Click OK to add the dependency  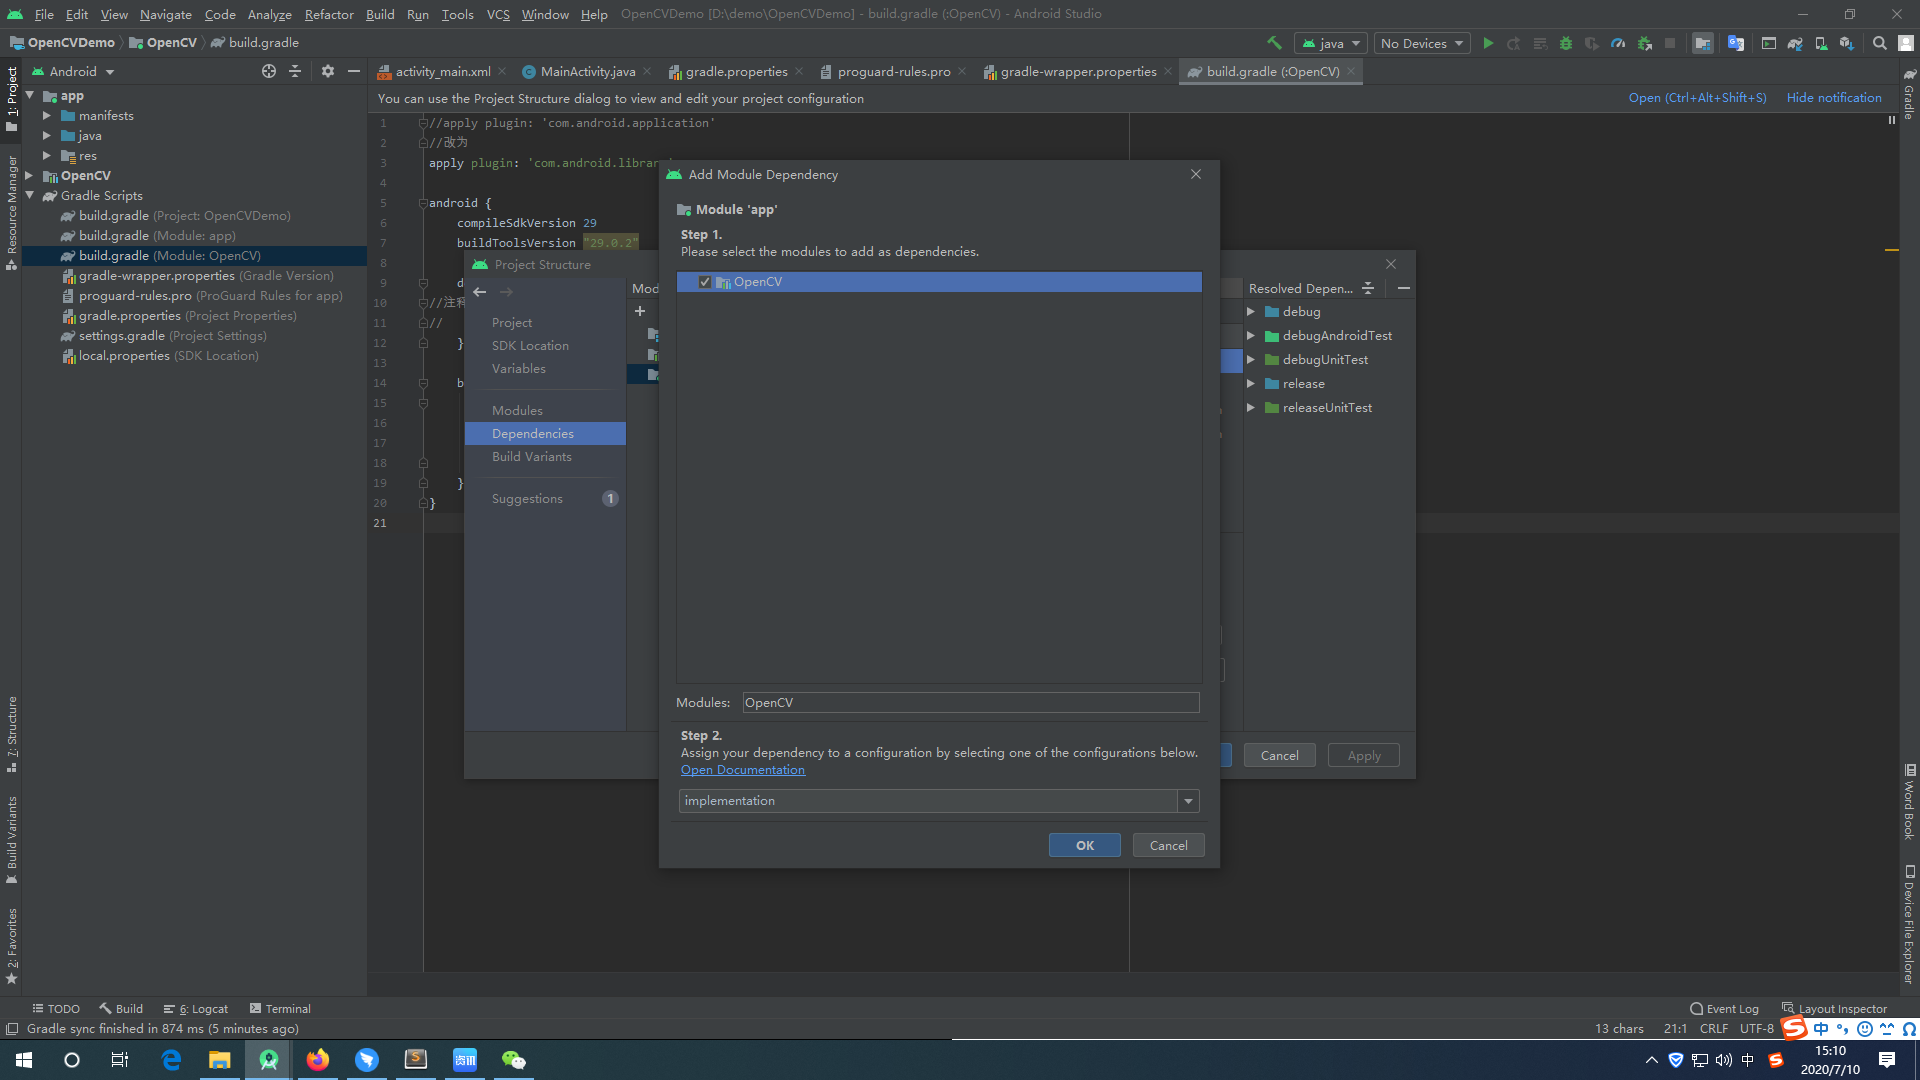click(x=1084, y=845)
